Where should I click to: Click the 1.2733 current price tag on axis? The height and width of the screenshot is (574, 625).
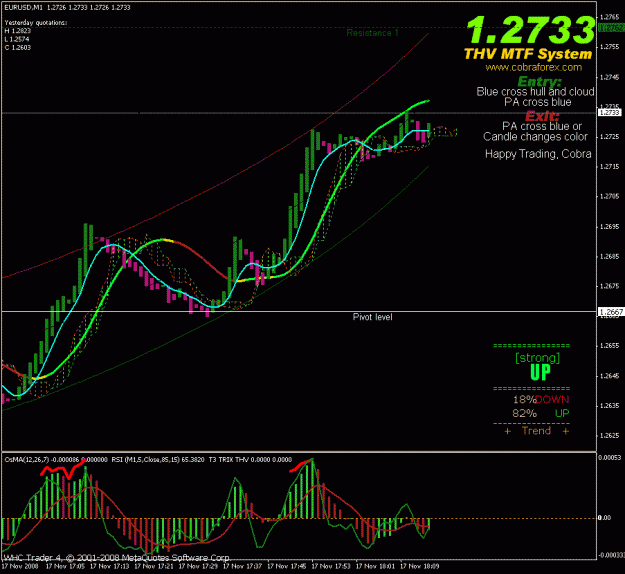[610, 112]
